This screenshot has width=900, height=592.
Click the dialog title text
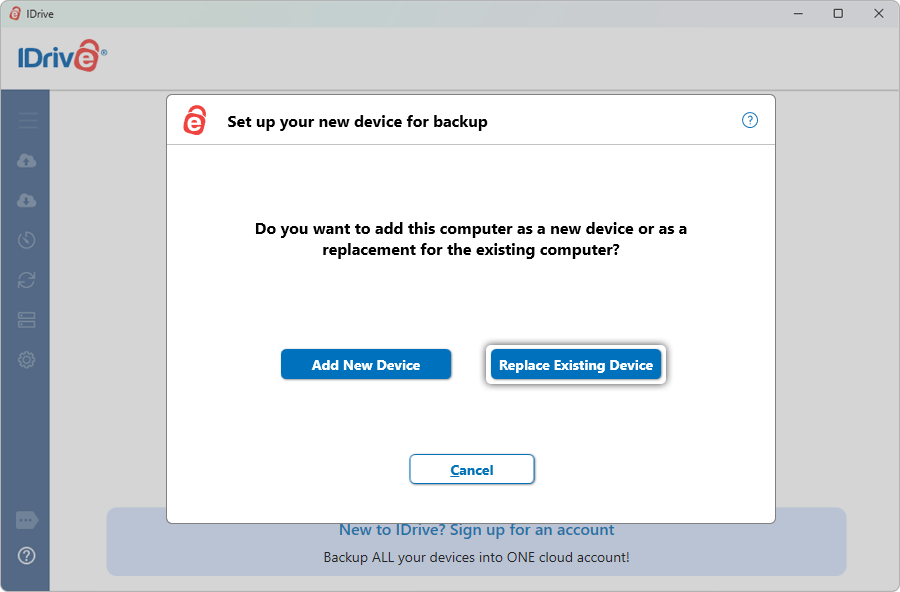357,122
